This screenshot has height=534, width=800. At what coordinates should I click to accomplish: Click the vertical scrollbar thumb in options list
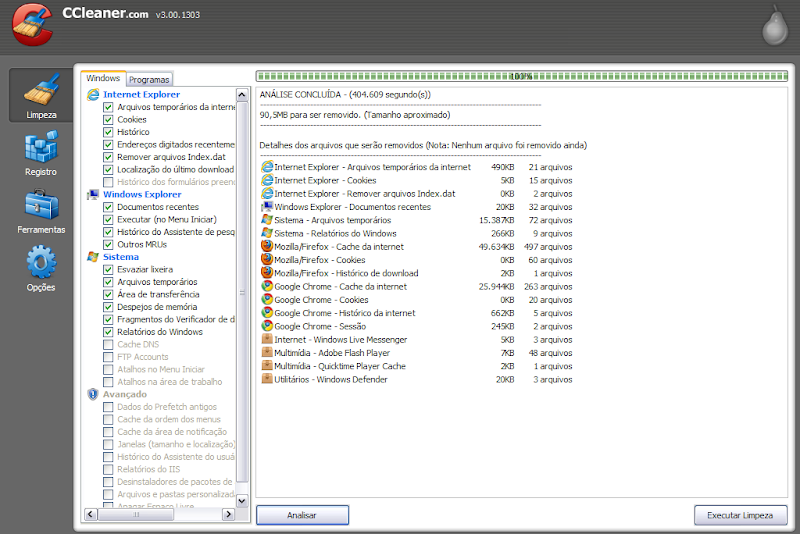[242, 292]
